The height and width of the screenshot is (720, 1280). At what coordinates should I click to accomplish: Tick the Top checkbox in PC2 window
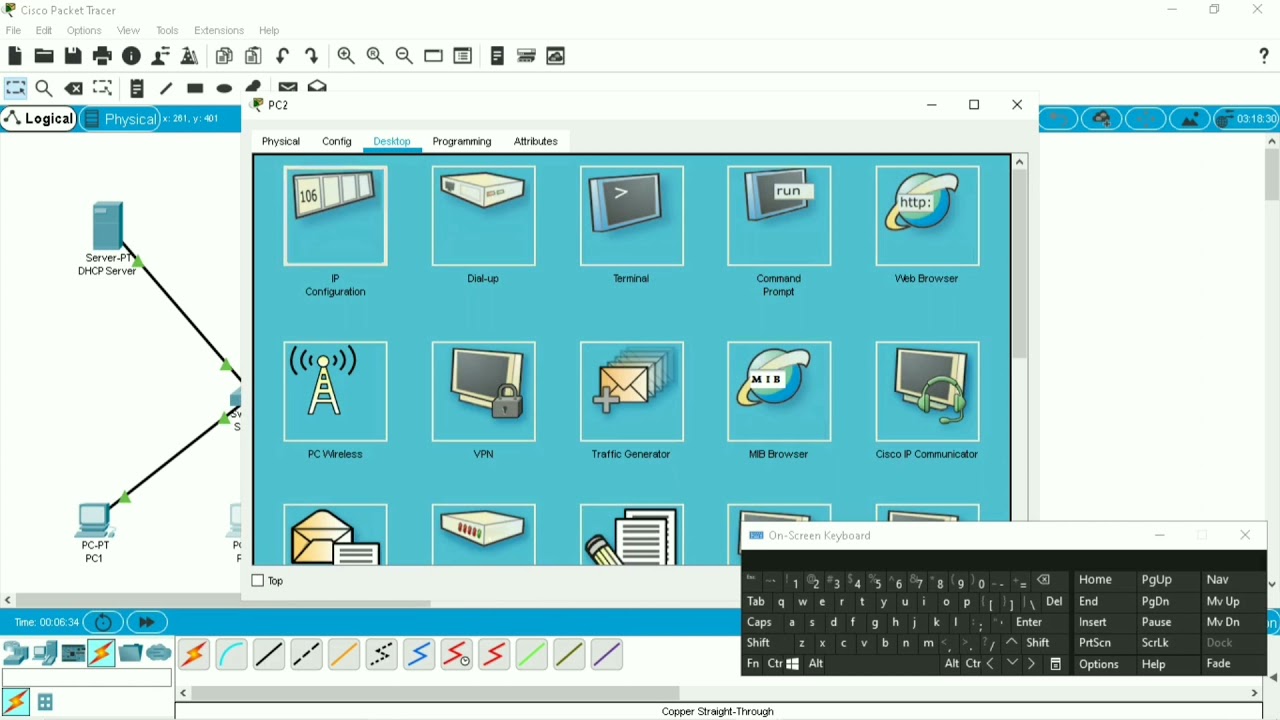point(258,581)
